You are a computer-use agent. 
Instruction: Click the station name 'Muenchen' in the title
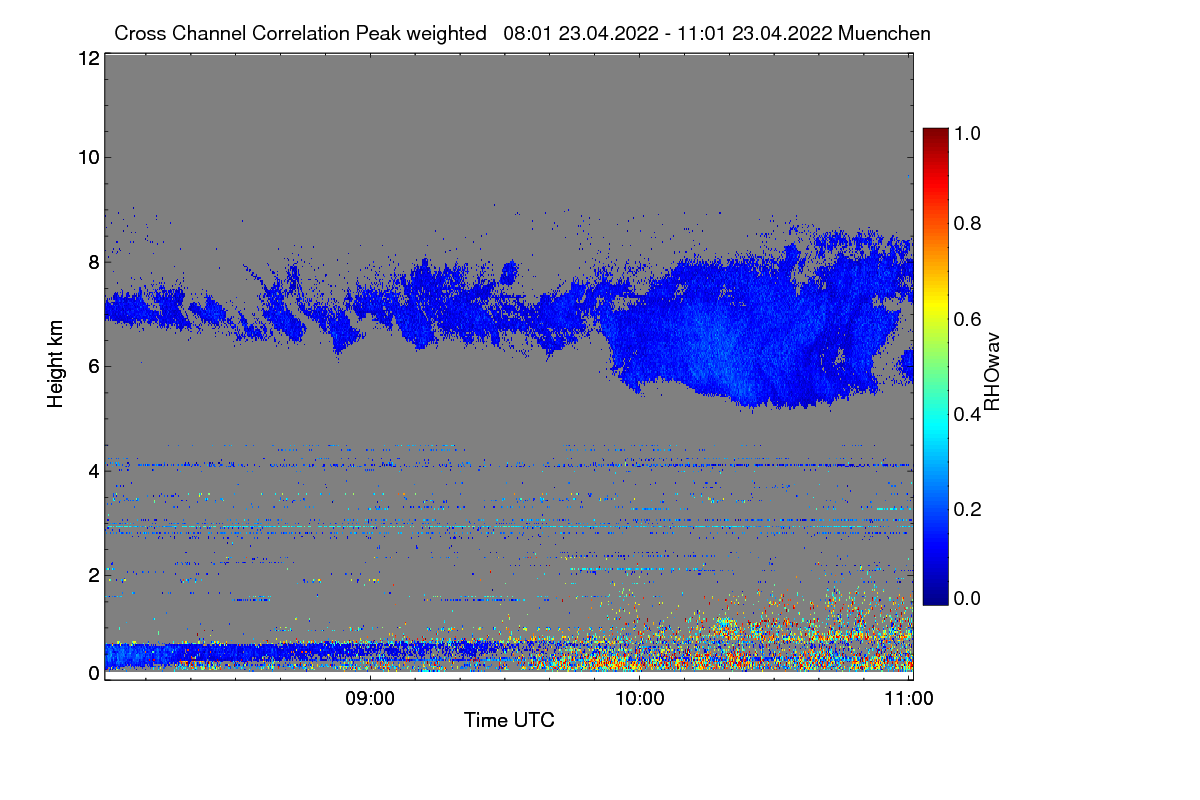[885, 33]
